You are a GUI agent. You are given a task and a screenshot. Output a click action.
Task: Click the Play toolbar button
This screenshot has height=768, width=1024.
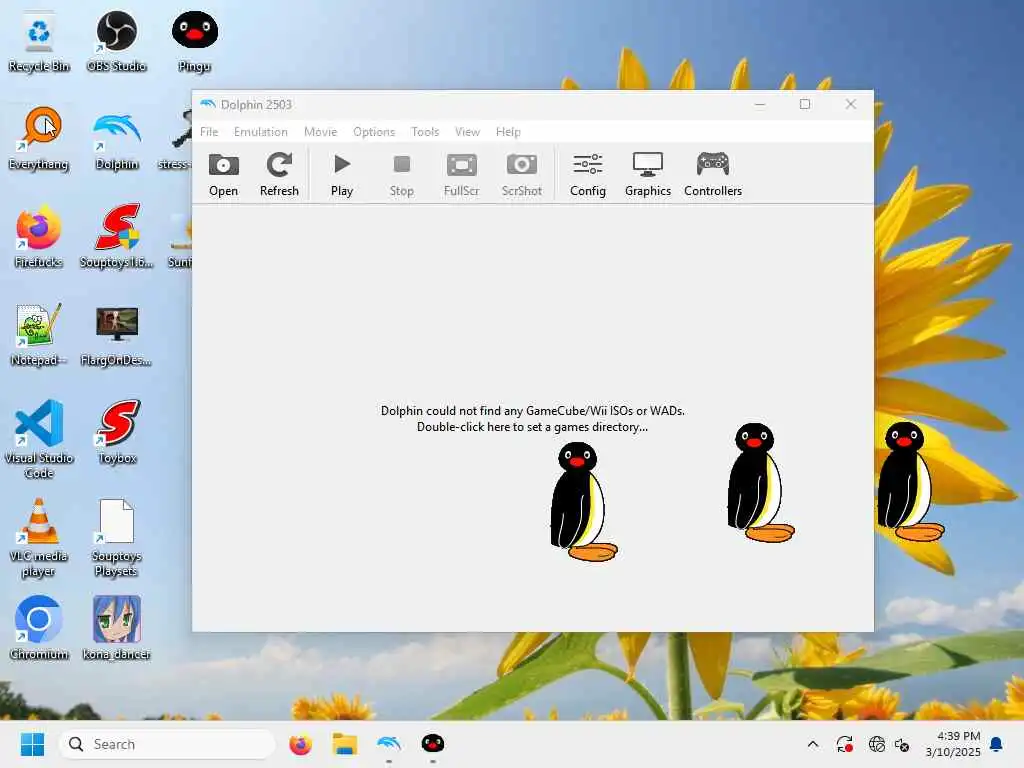pyautogui.click(x=342, y=174)
